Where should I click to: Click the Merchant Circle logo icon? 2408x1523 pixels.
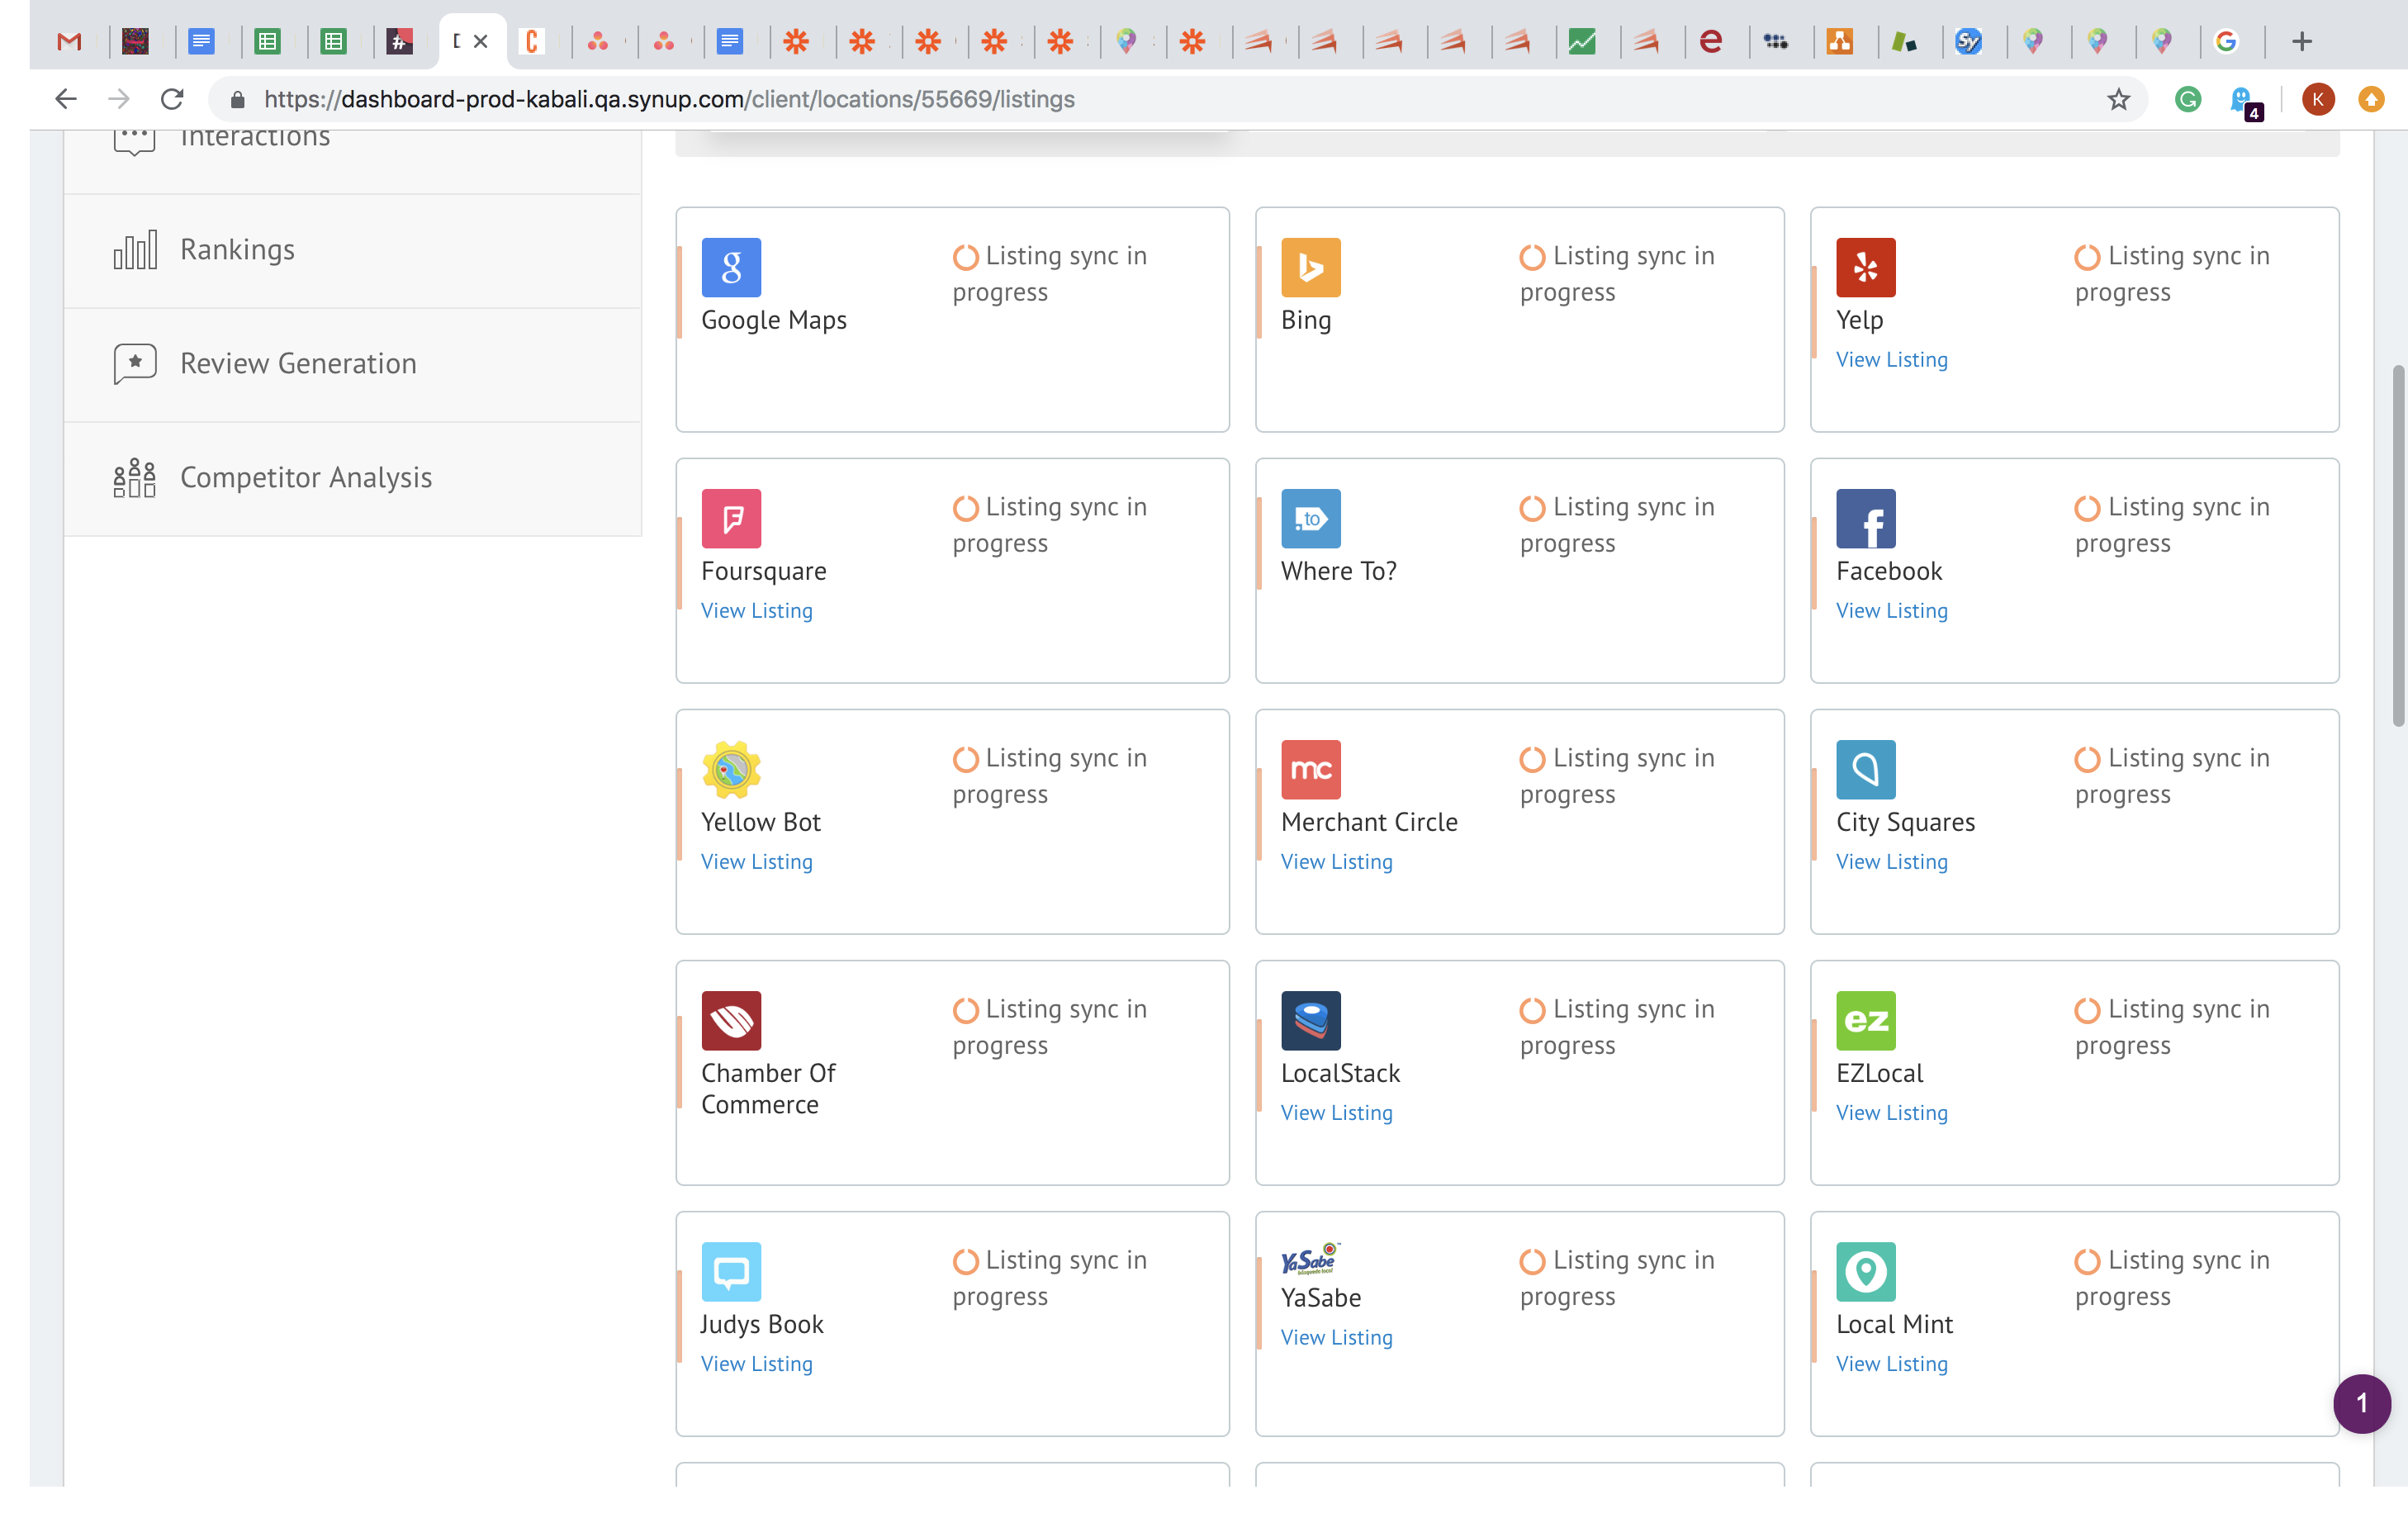[1310, 769]
